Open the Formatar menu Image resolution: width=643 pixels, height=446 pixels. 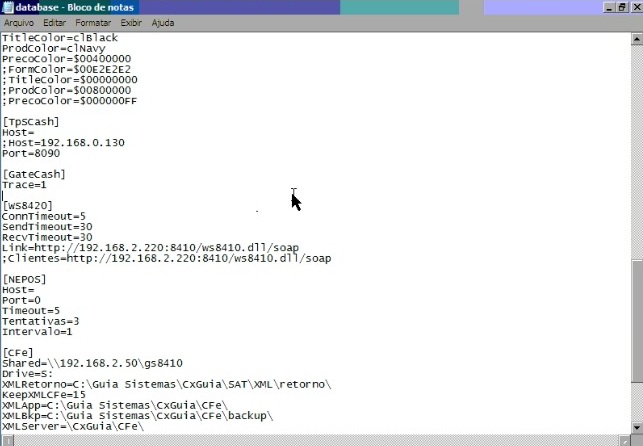point(92,22)
